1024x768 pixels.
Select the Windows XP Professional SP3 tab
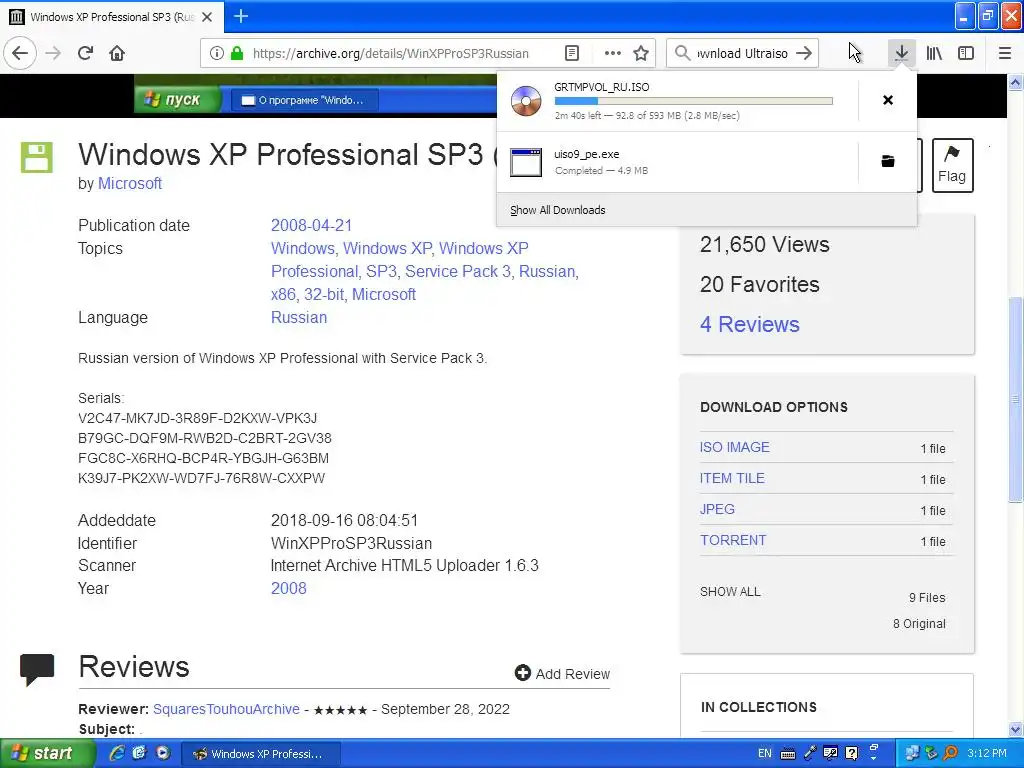tap(112, 17)
